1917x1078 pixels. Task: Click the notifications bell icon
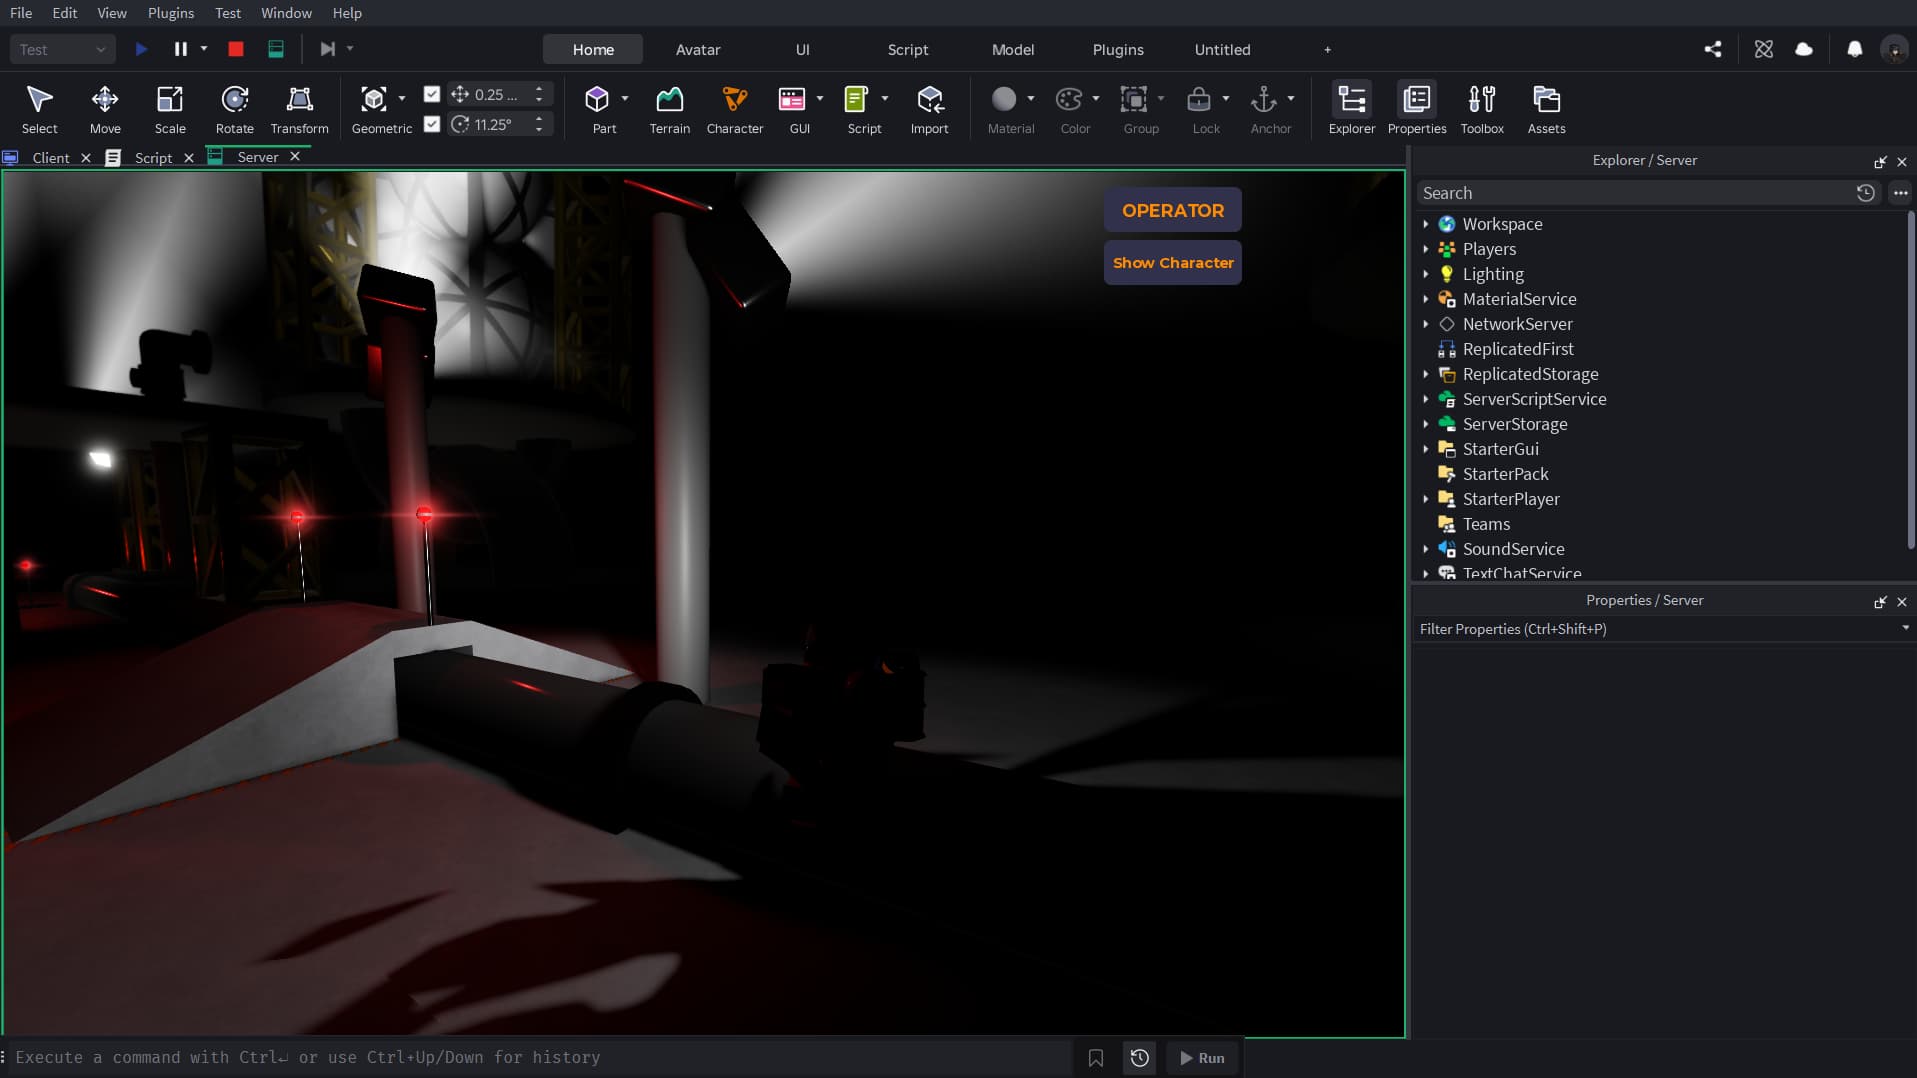coord(1854,49)
